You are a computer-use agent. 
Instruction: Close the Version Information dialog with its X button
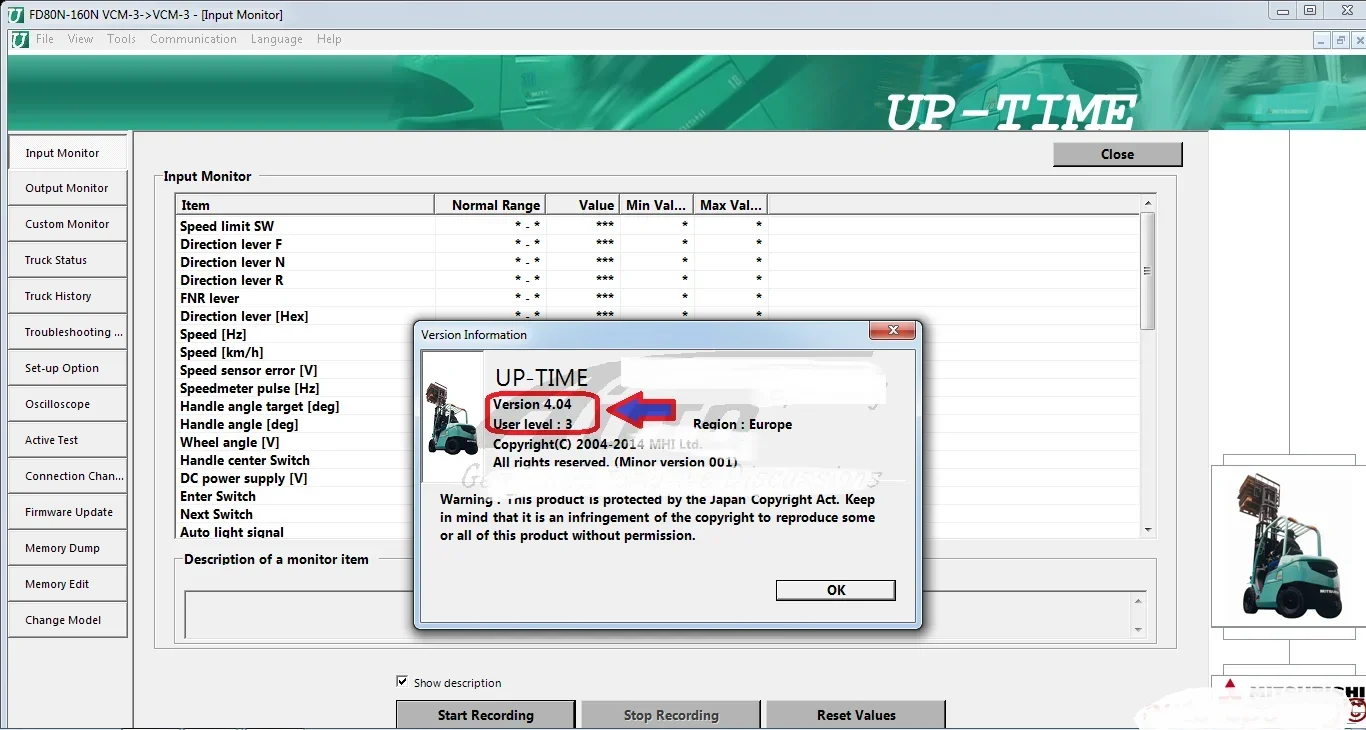(893, 331)
